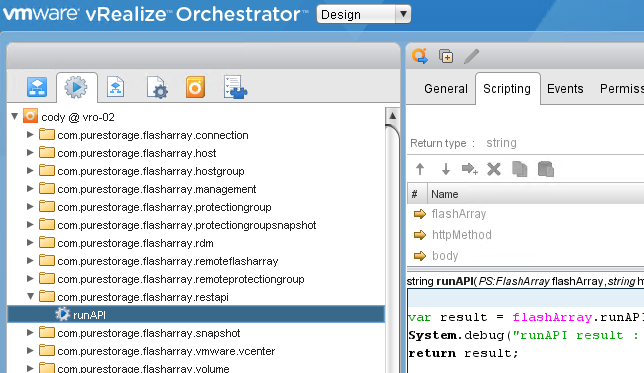Switch to the Events tab
The image size is (644, 373).
[x=565, y=89]
